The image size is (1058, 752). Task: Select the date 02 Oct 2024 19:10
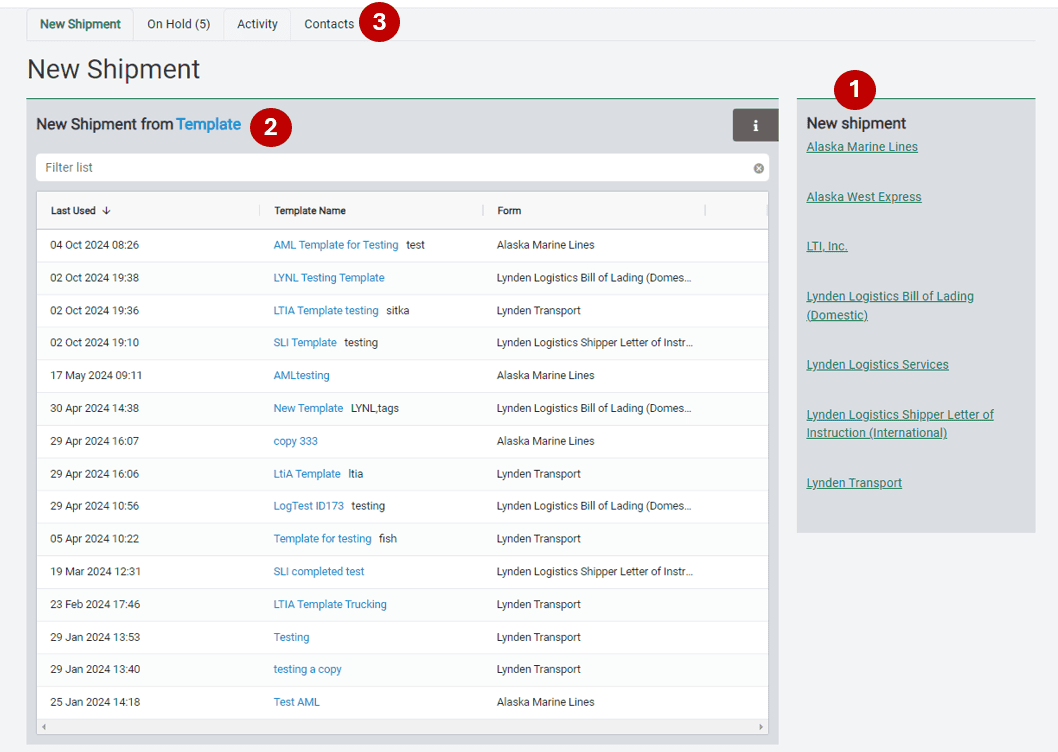(x=94, y=342)
